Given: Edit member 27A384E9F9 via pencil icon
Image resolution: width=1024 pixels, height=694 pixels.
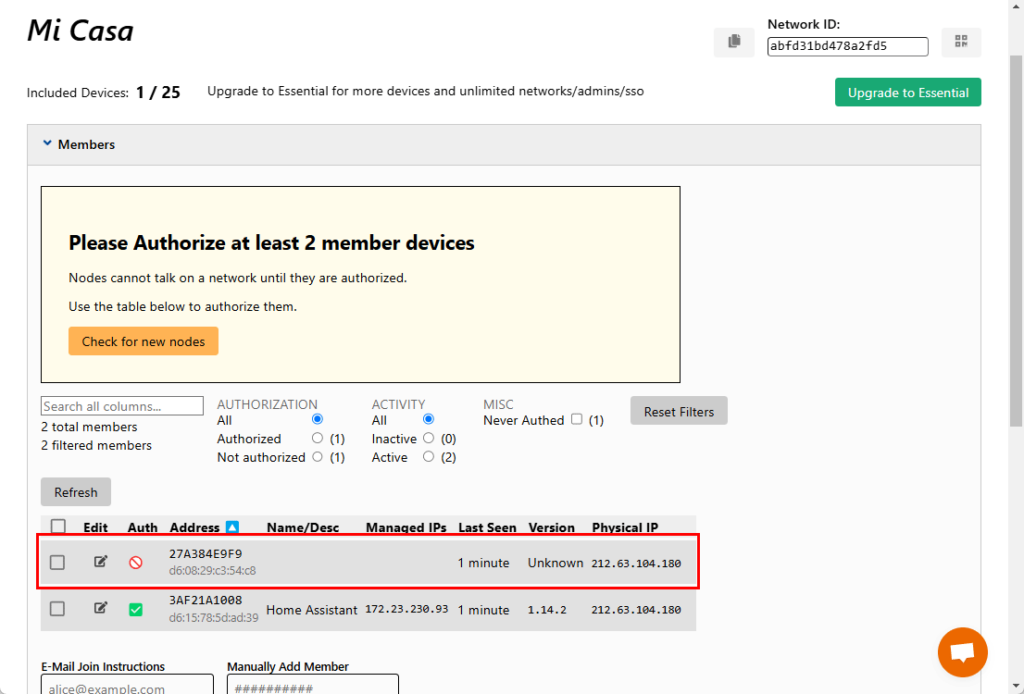Looking at the screenshot, I should tap(100, 562).
